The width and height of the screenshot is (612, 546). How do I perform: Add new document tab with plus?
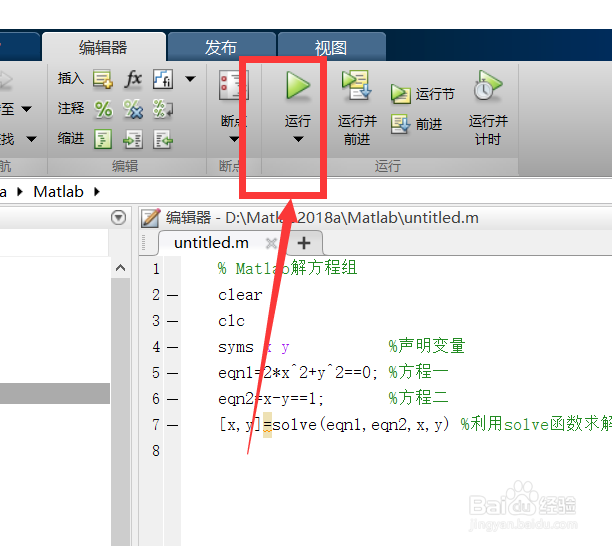coord(304,243)
